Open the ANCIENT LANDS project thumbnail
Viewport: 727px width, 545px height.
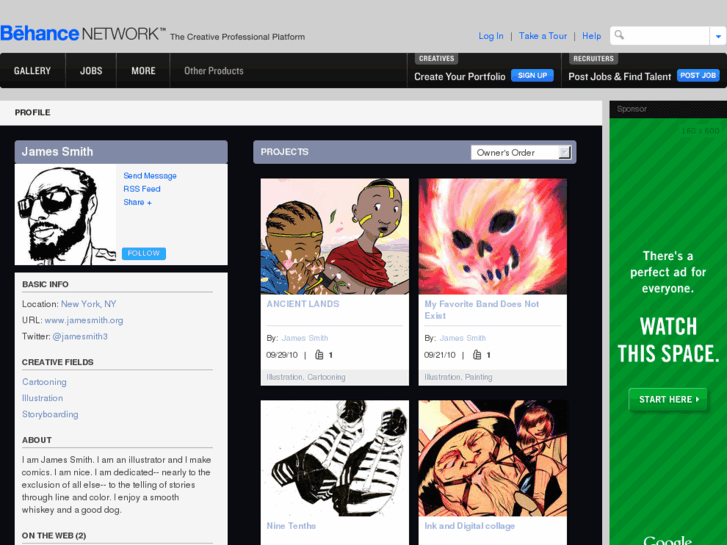point(335,237)
